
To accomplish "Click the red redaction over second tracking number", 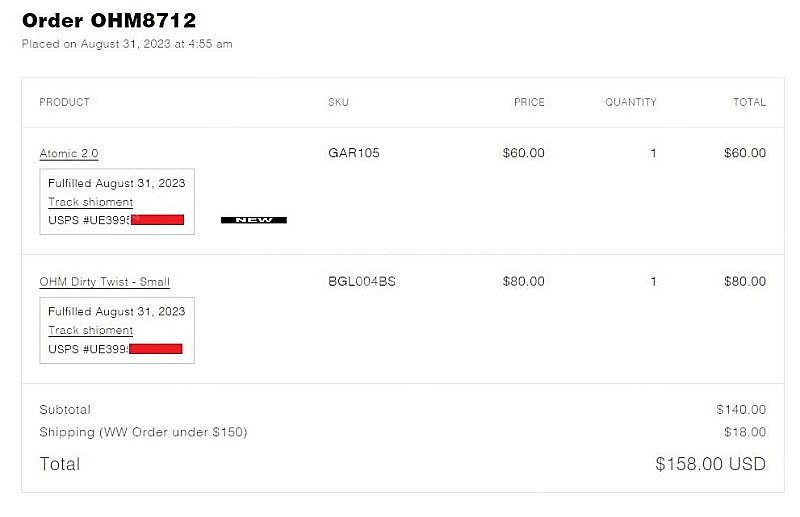I will [x=156, y=349].
